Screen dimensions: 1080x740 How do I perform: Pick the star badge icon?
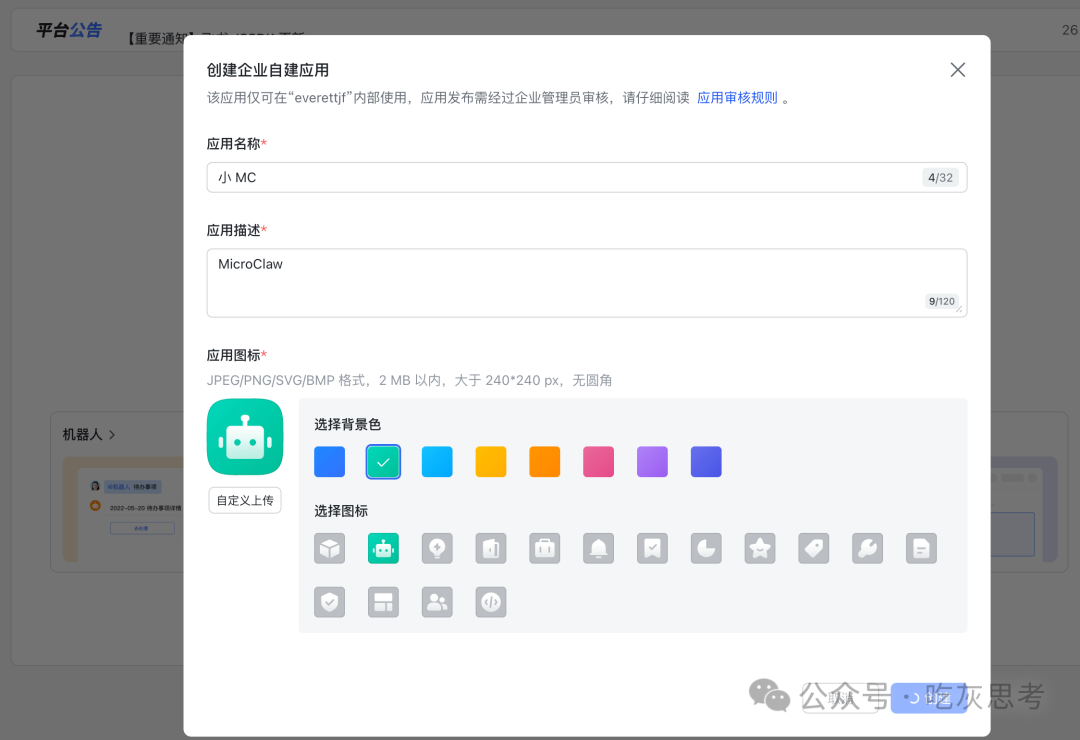coord(760,548)
